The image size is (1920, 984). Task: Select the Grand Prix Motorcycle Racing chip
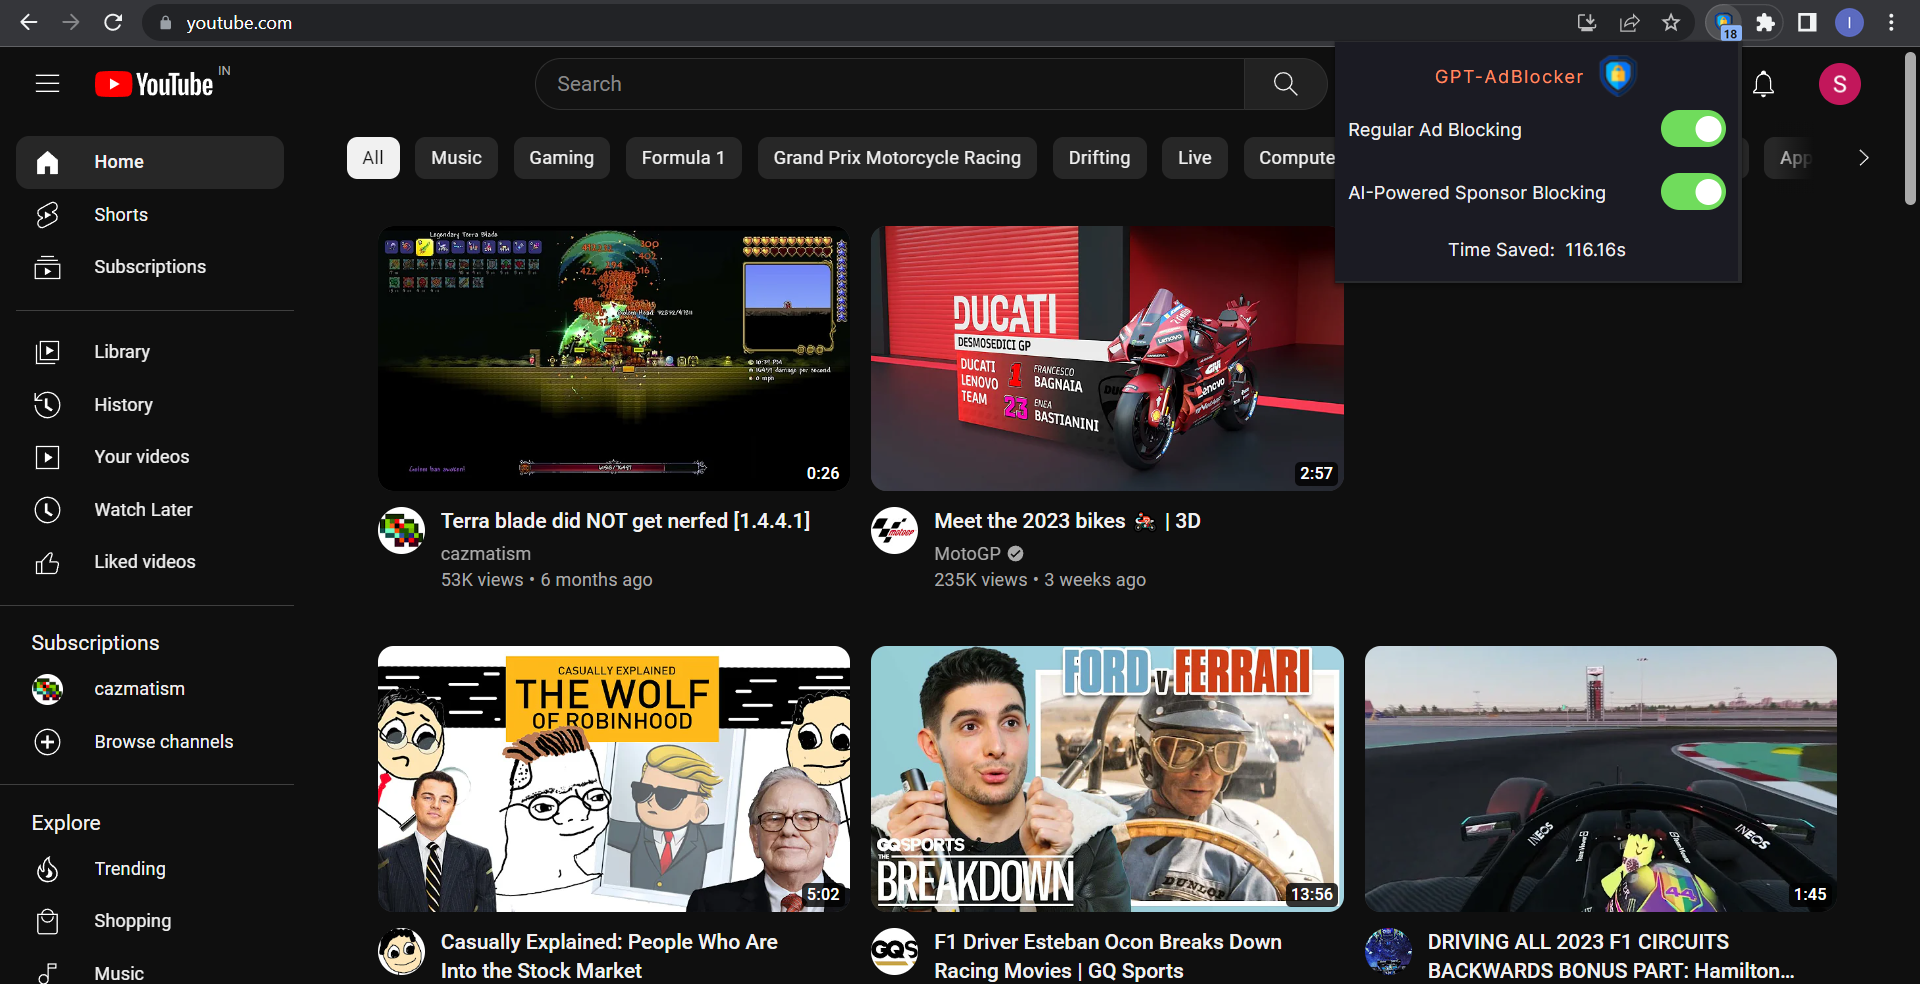897,158
